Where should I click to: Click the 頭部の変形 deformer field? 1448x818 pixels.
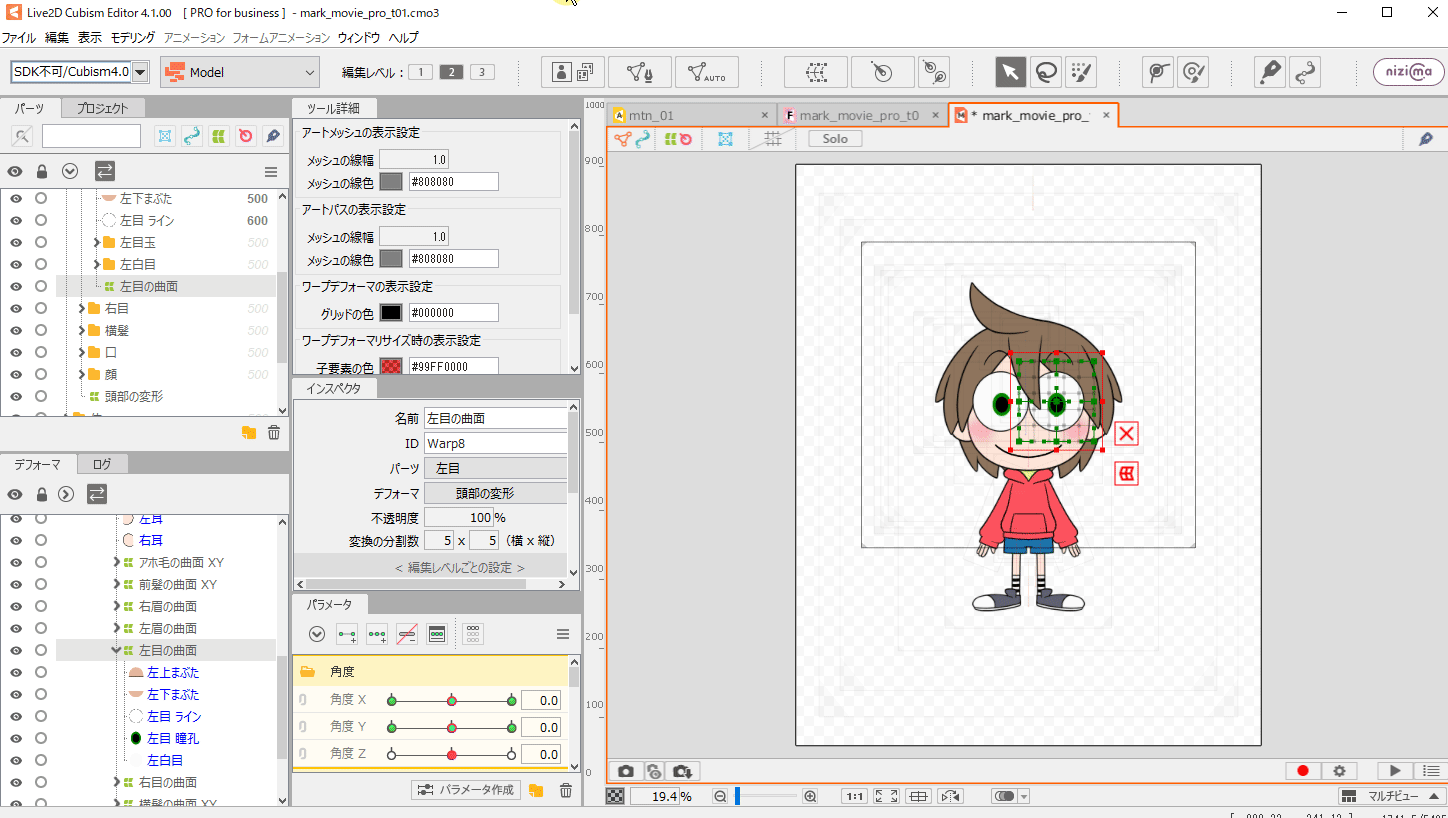coord(496,493)
